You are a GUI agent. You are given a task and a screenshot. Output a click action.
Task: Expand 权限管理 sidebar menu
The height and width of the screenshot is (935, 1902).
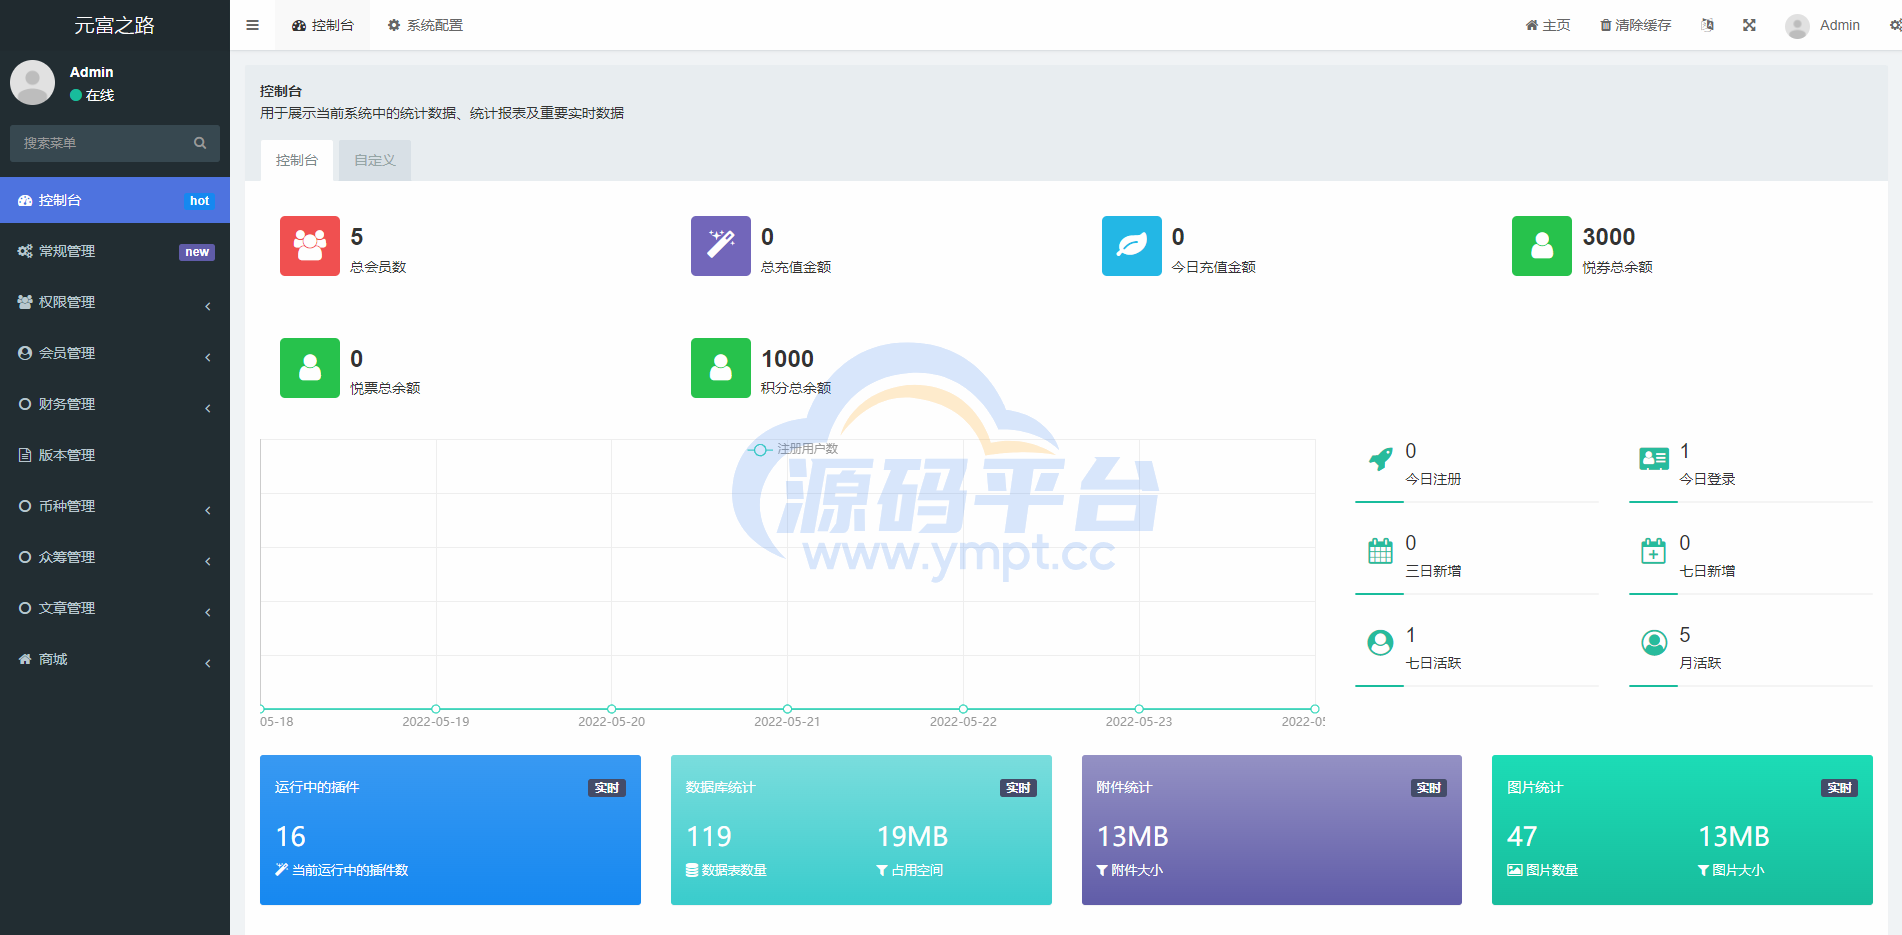[x=115, y=302]
